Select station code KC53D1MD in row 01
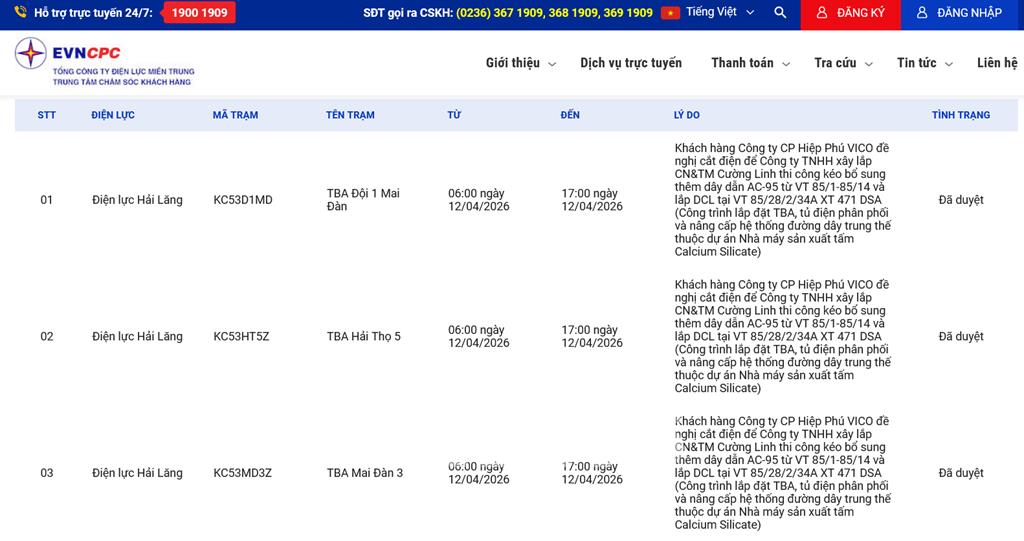 pyautogui.click(x=243, y=200)
